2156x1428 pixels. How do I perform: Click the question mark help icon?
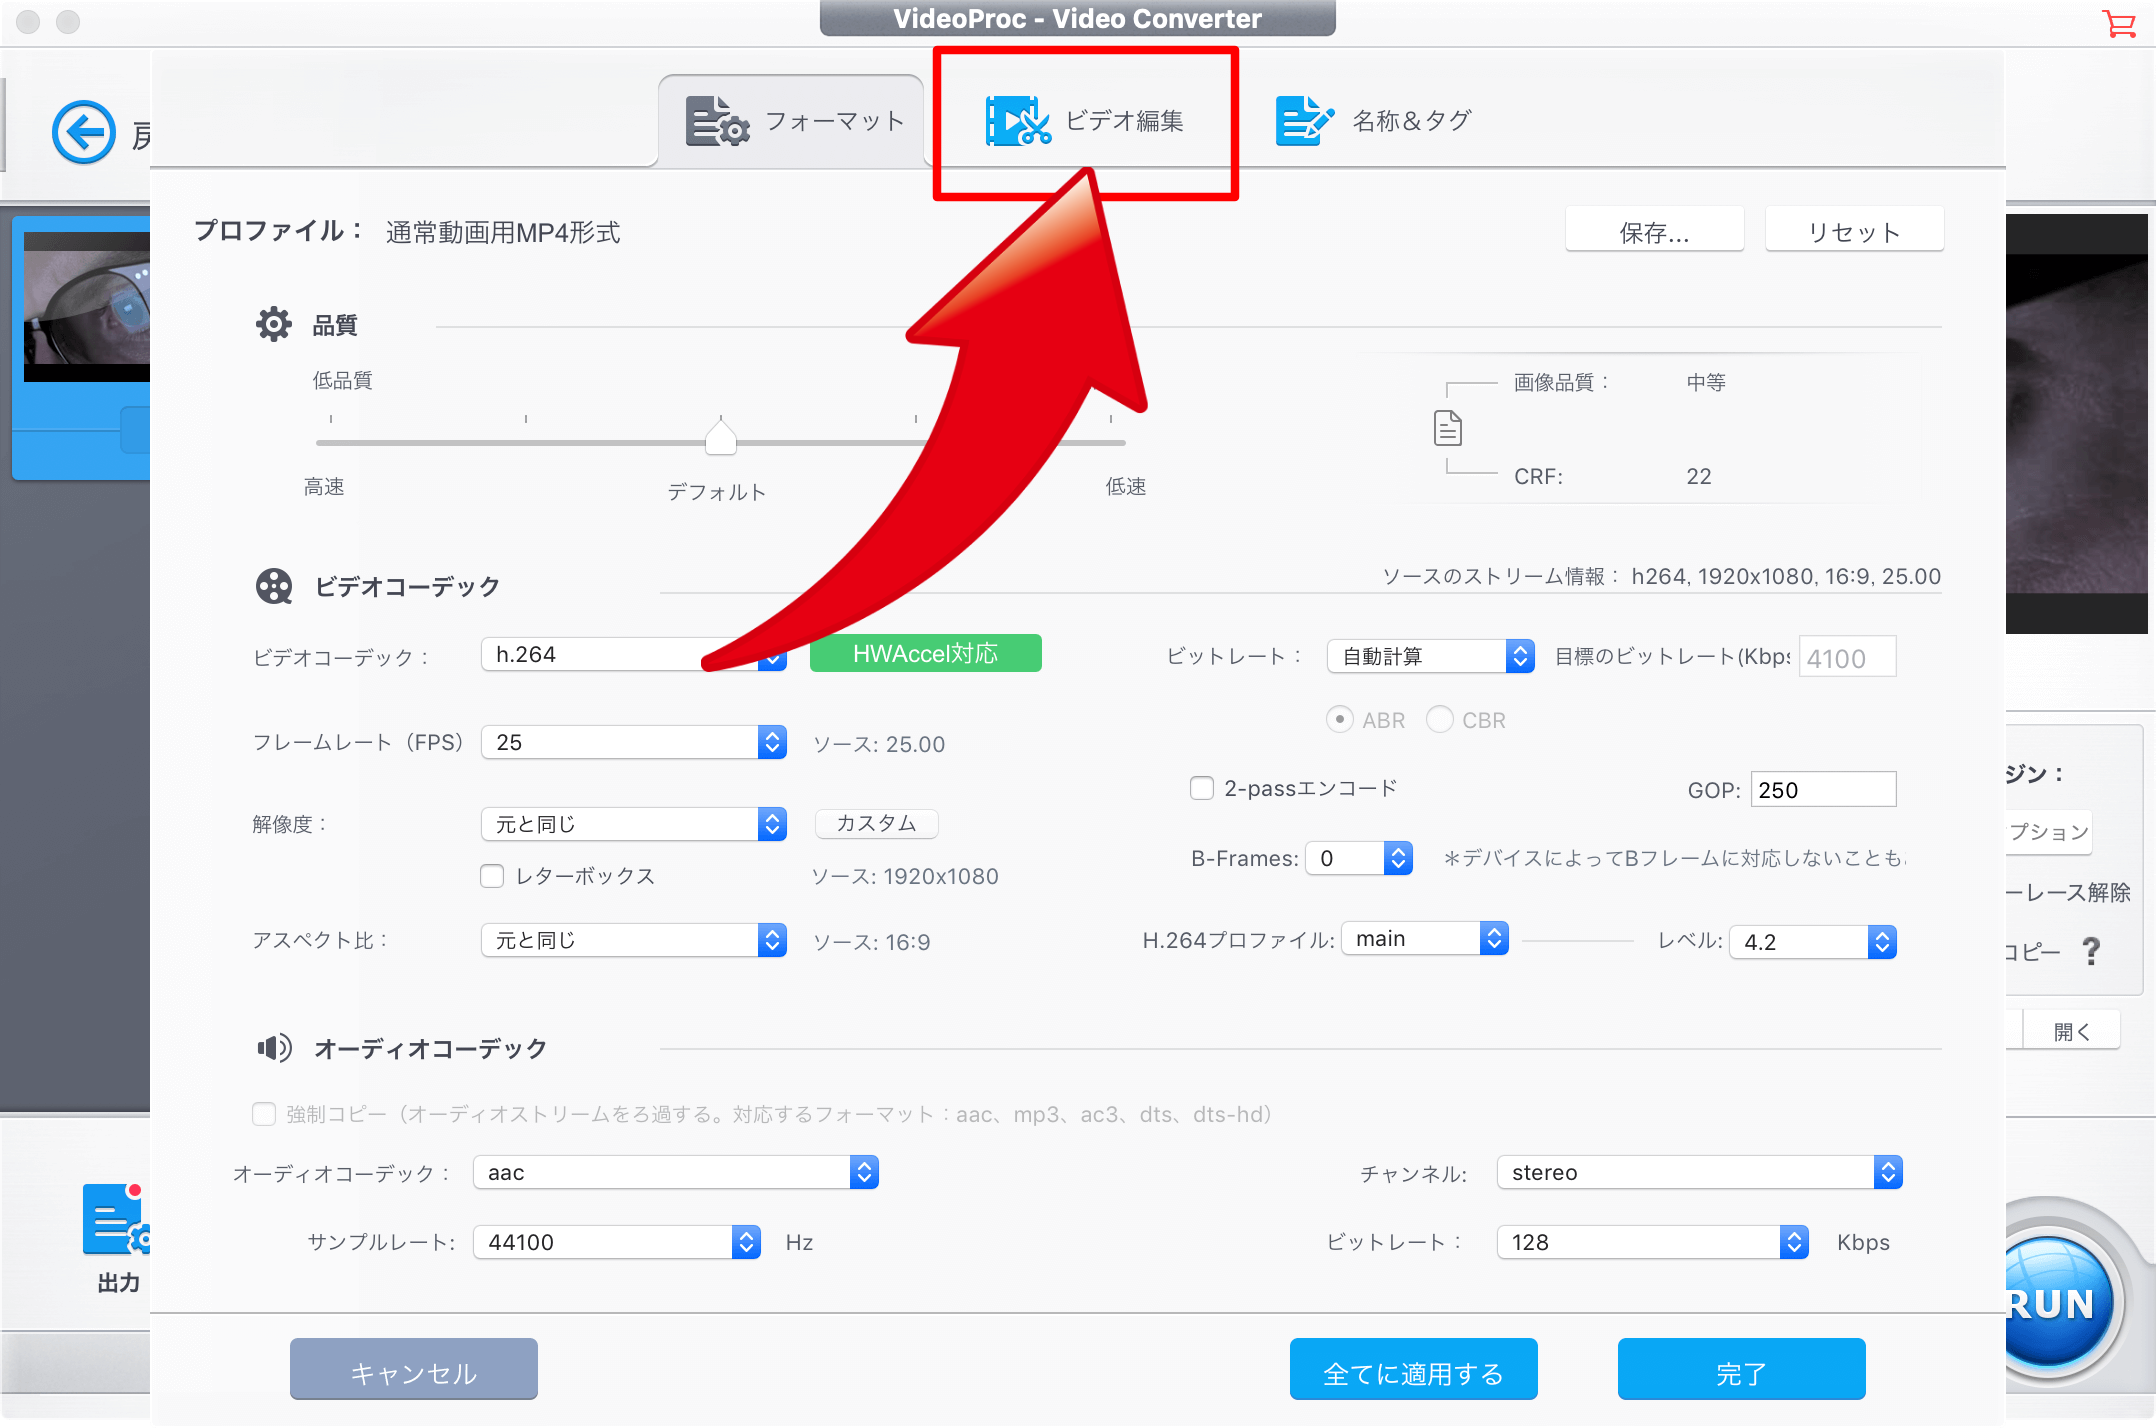[x=2091, y=951]
